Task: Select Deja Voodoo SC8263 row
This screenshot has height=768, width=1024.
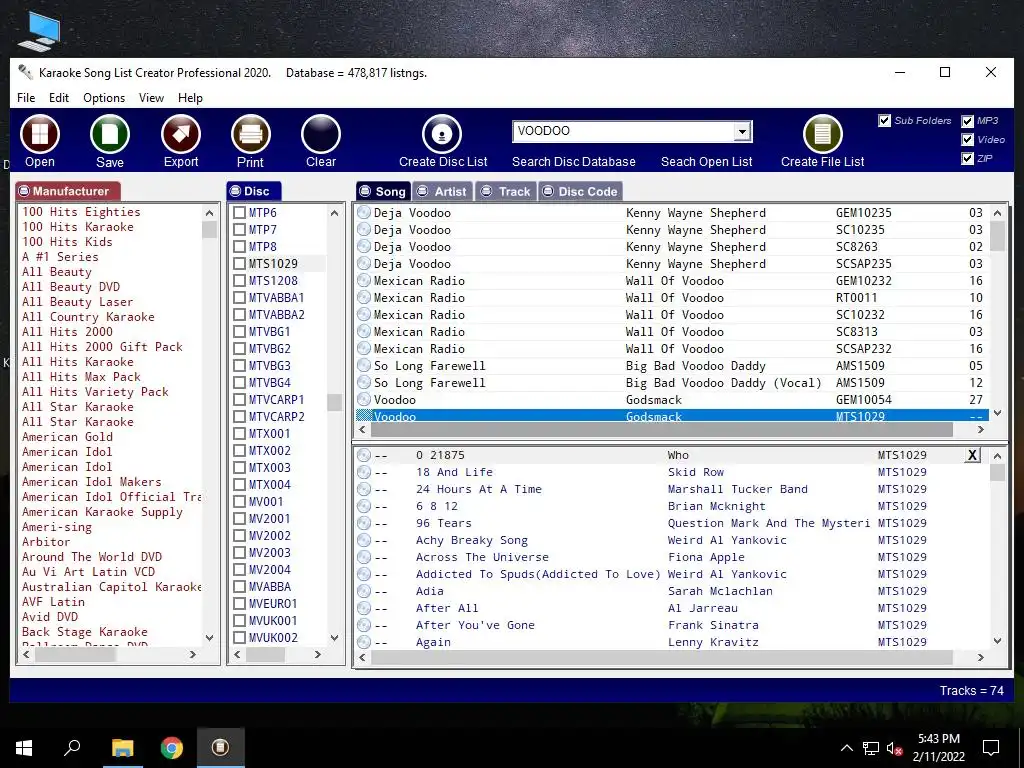Action: point(671,247)
